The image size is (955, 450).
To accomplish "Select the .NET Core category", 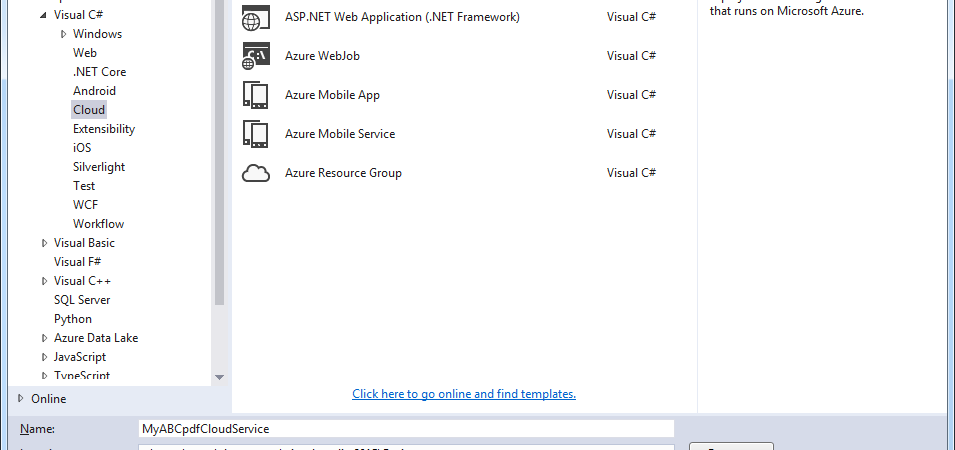I will click(x=99, y=72).
